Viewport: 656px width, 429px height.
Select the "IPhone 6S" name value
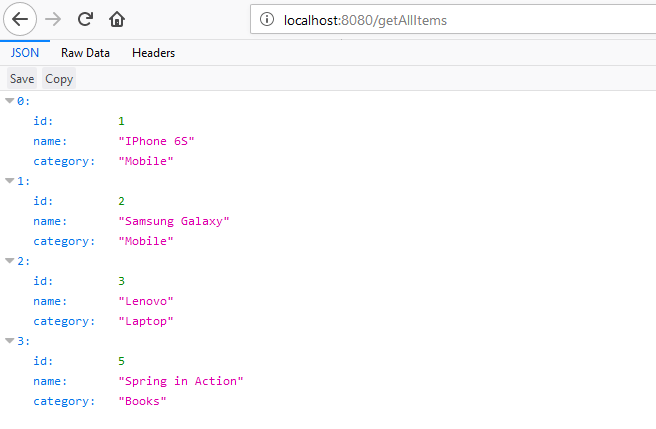click(x=155, y=141)
